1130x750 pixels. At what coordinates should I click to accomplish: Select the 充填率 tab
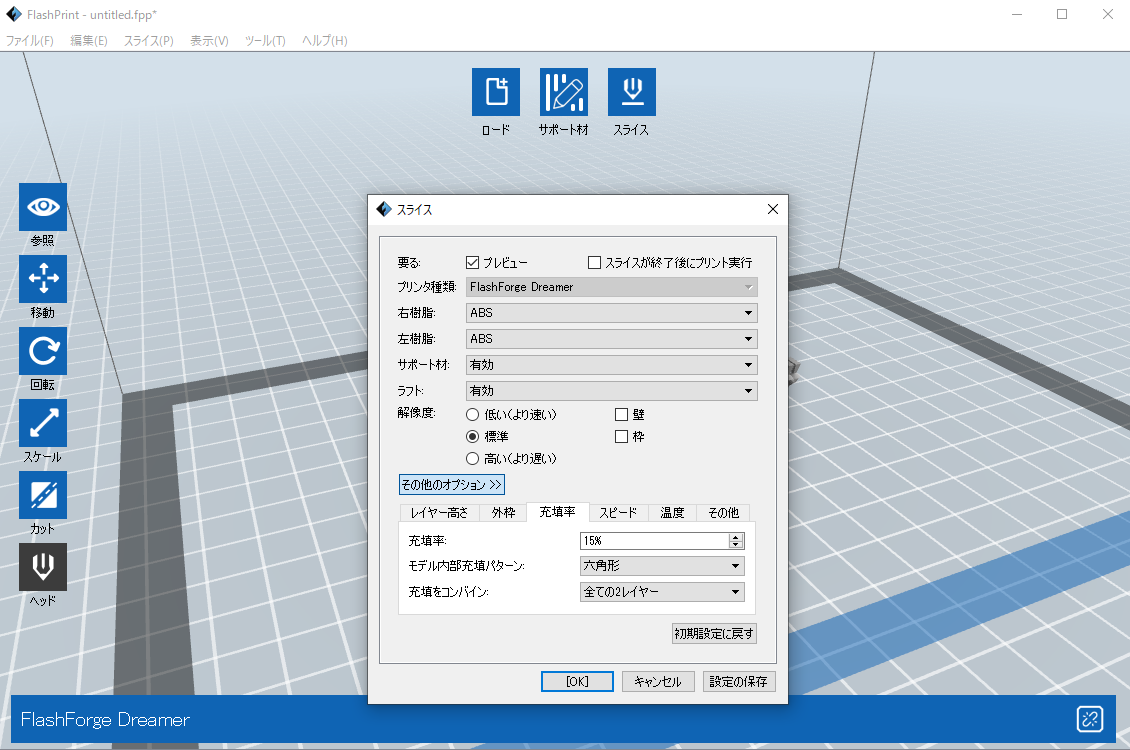click(x=558, y=512)
